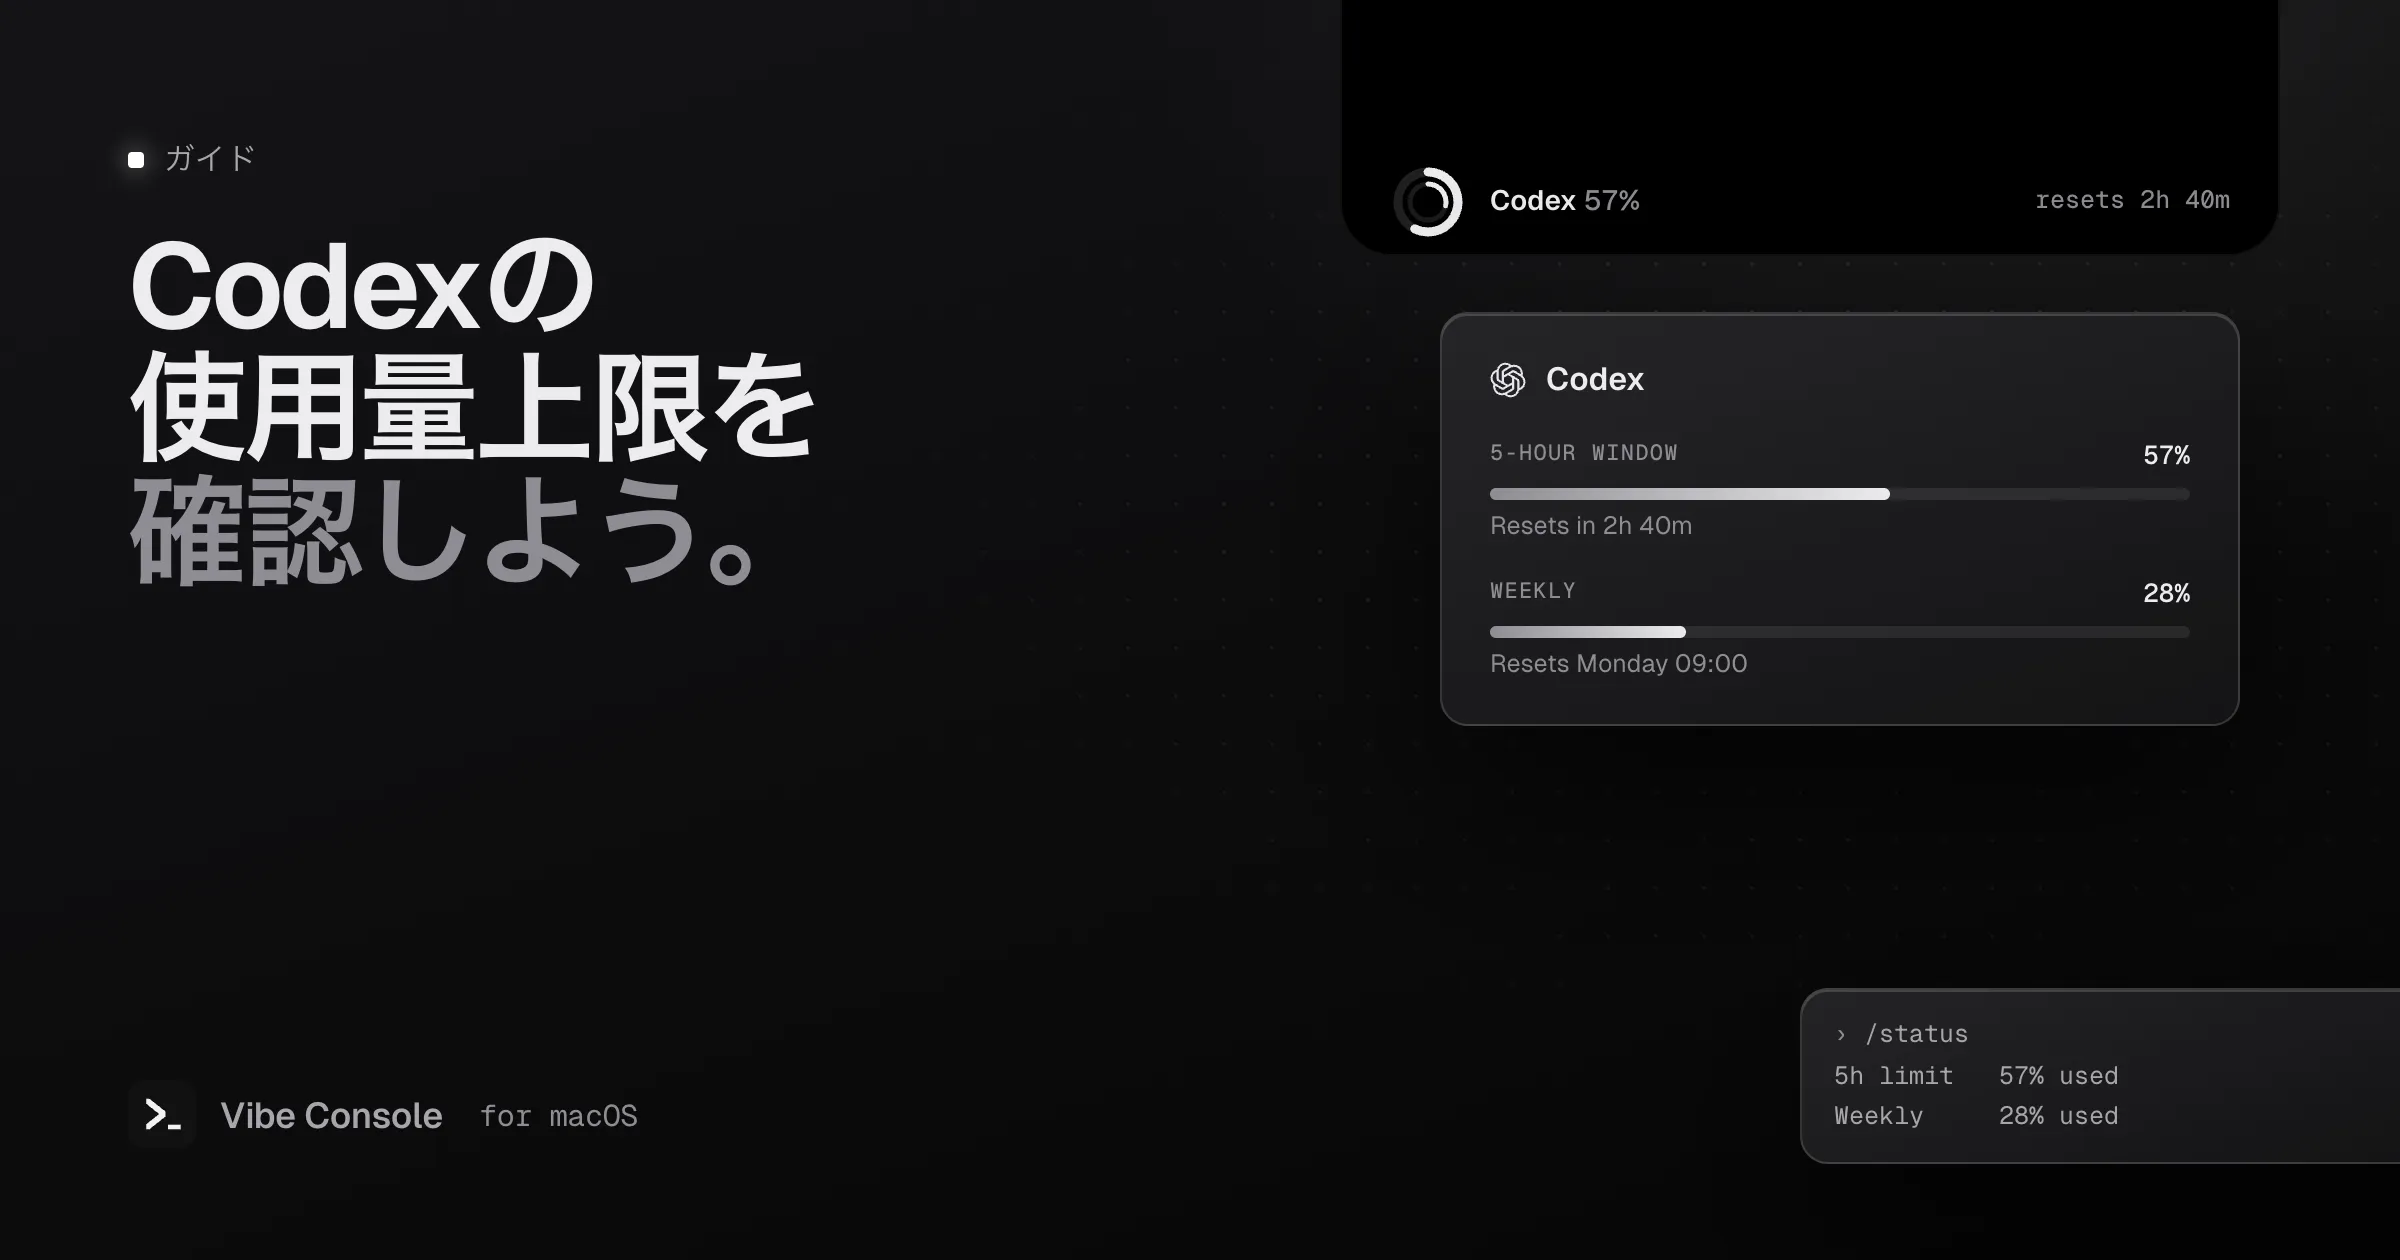Click the 'Weekly' terminal row label
This screenshot has width=2400, height=1260.
1878,1116
